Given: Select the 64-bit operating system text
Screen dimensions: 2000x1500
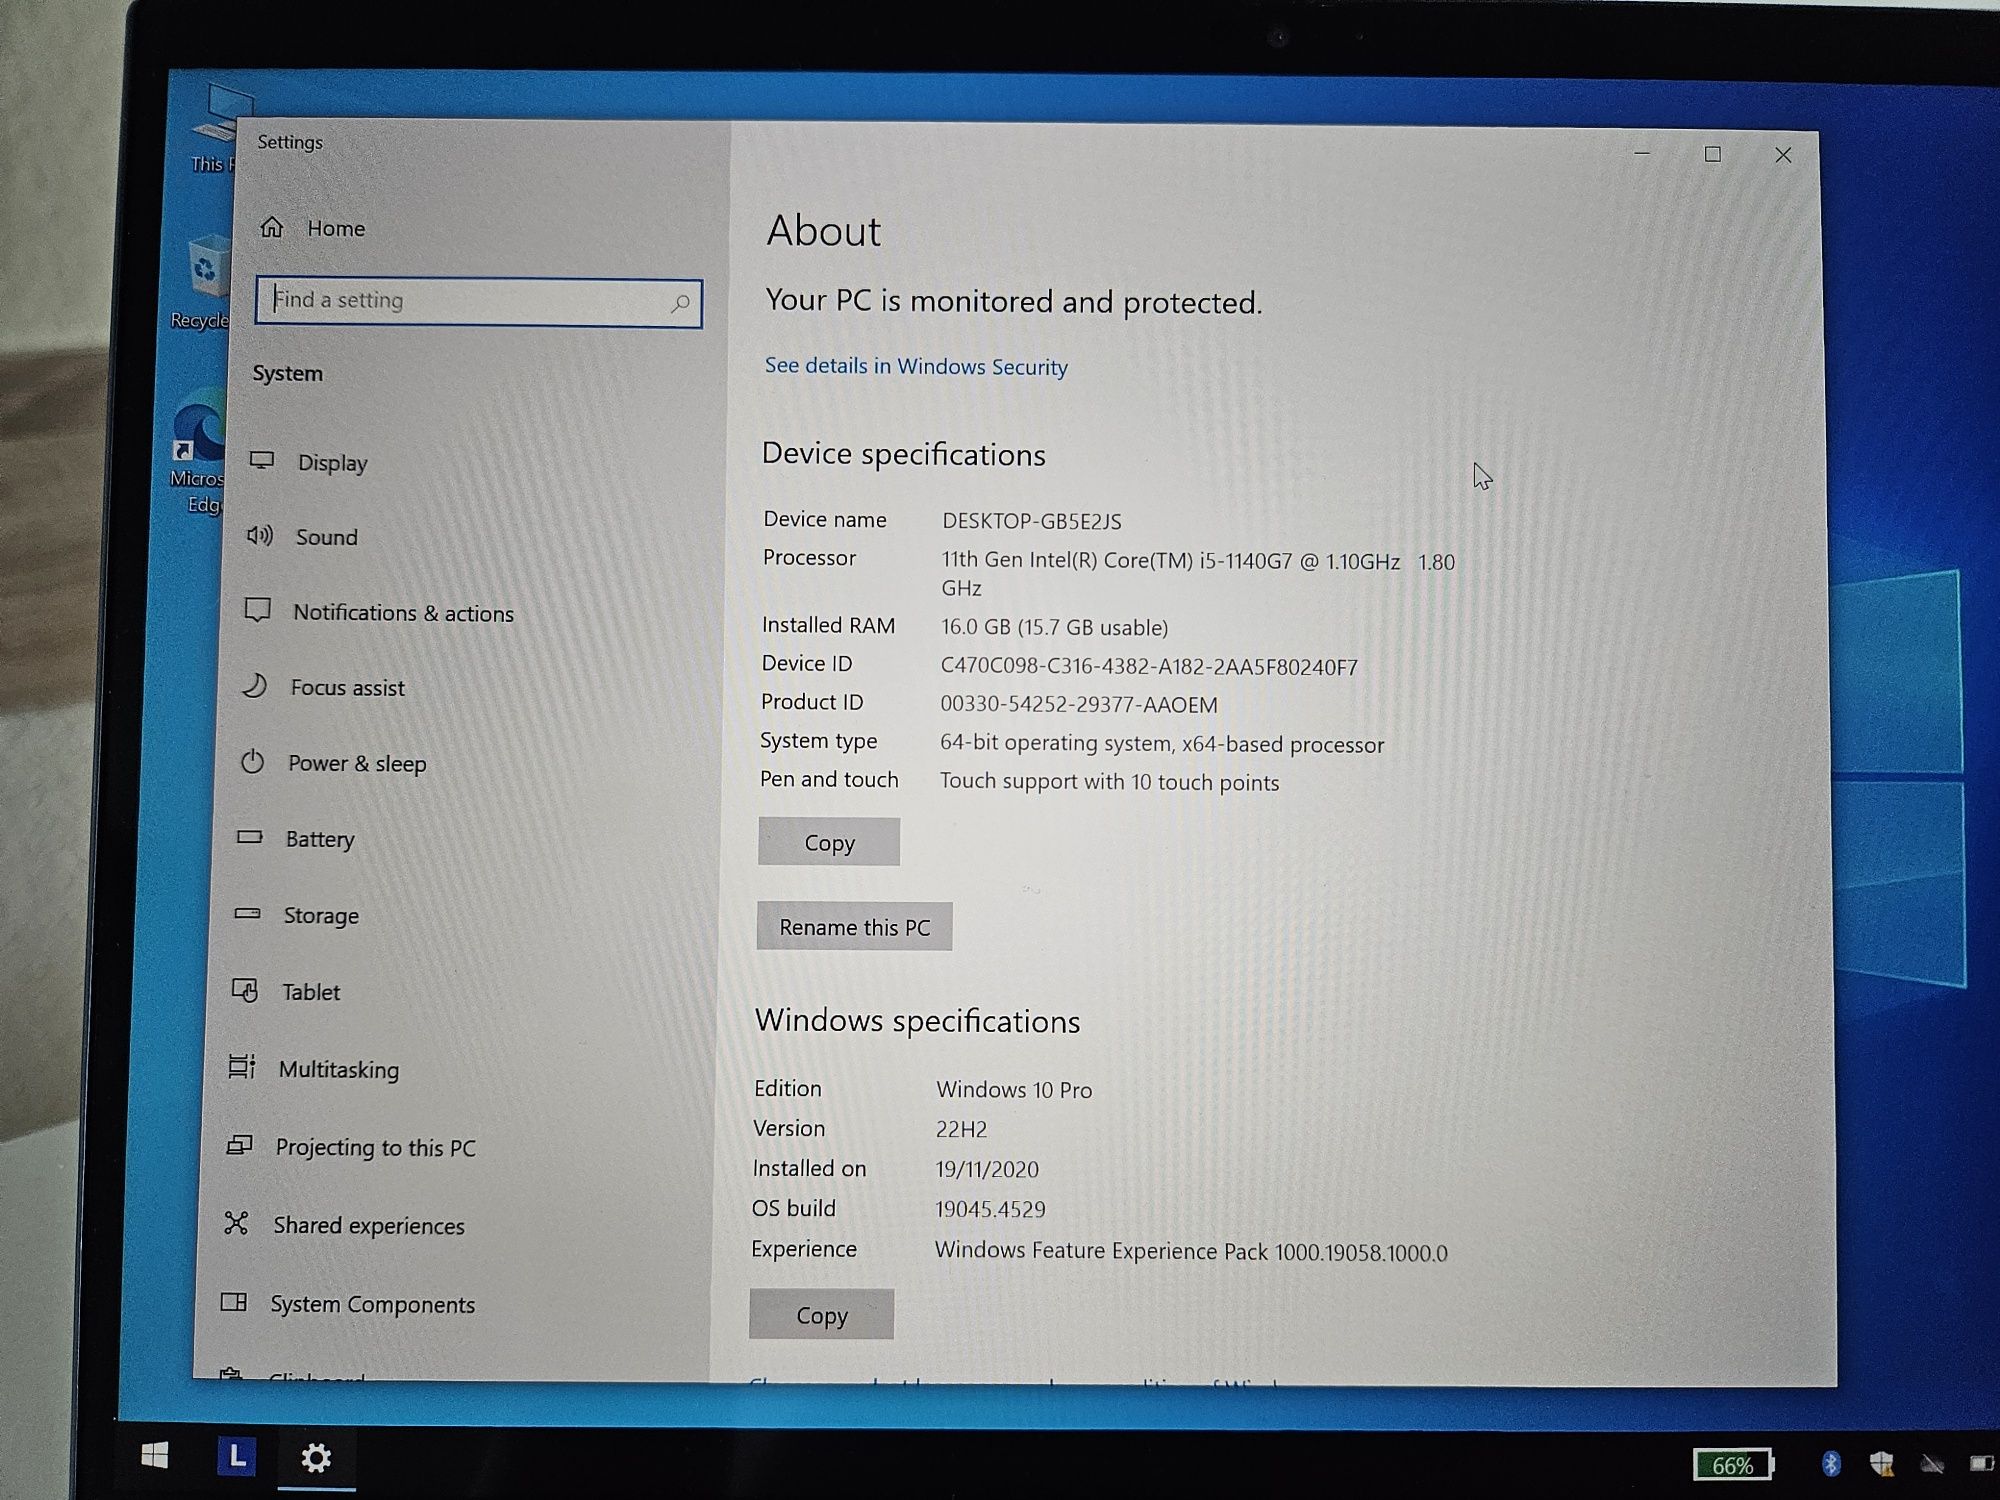Looking at the screenshot, I should [1161, 744].
